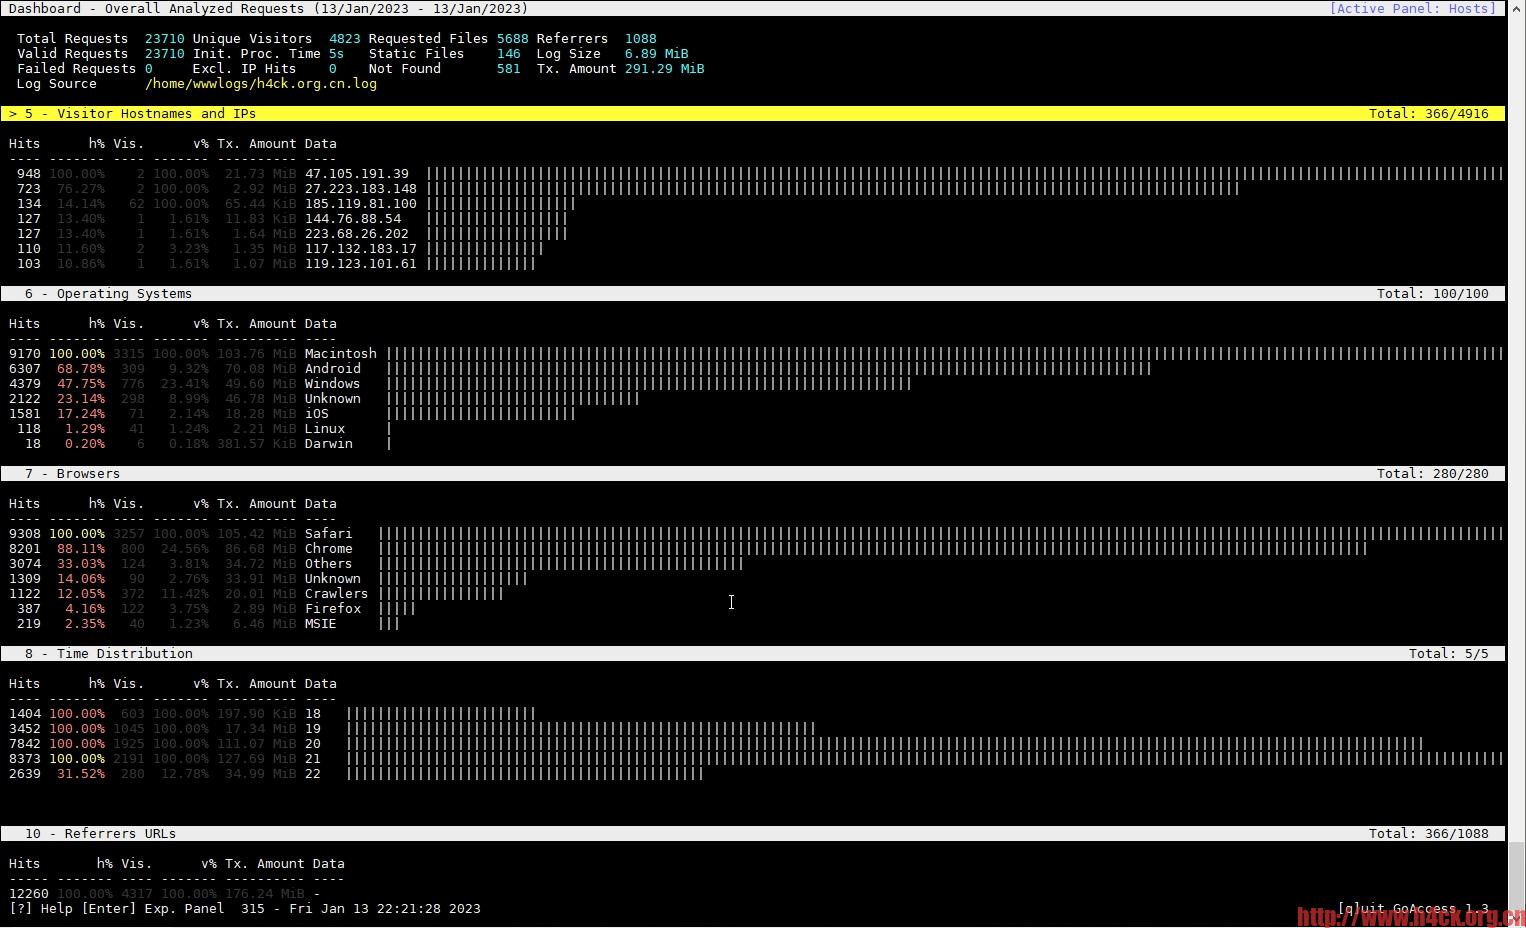The image size is (1526, 928).
Task: Click the Tx. Amount 291.29 MiB value
Action: pos(665,68)
